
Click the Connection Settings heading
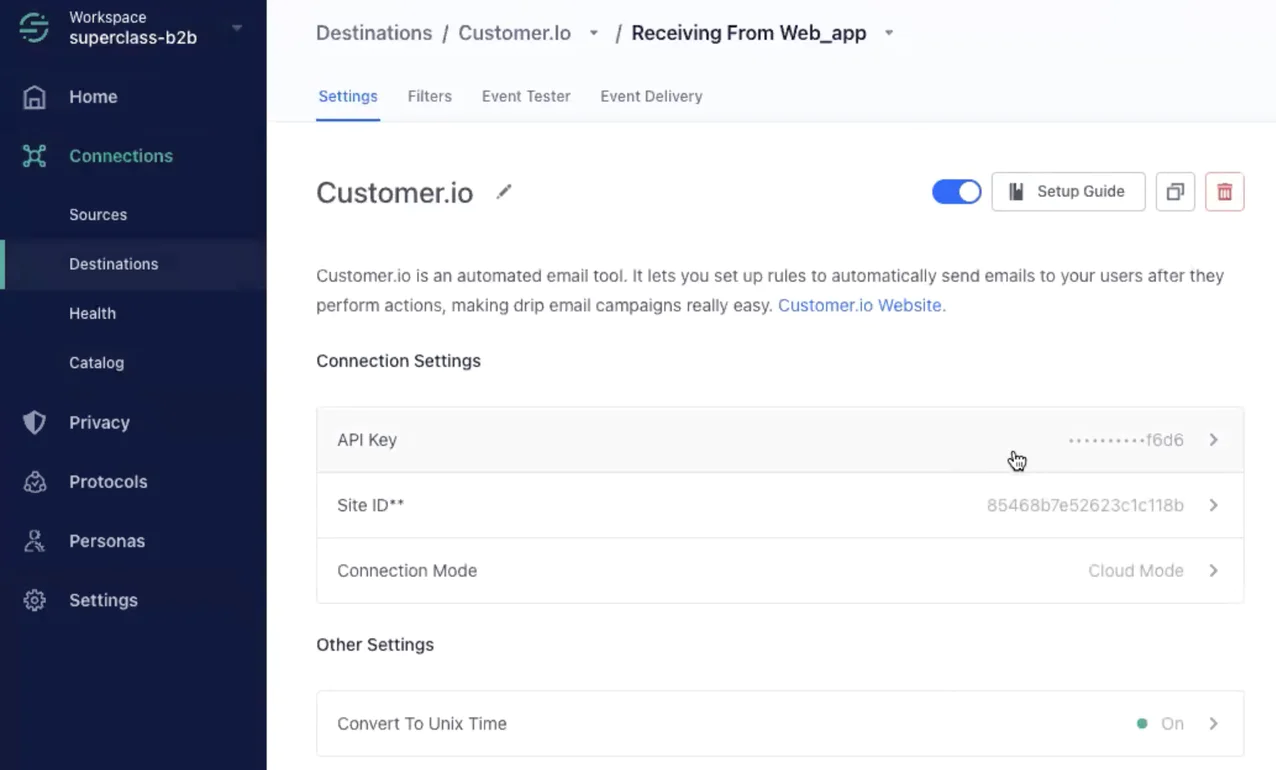[398, 361]
